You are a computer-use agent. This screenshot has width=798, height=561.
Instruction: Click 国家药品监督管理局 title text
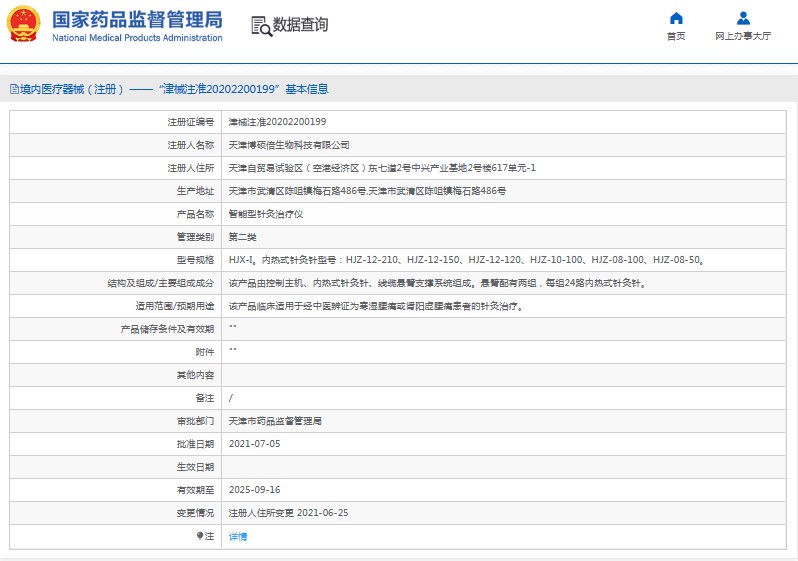137,20
